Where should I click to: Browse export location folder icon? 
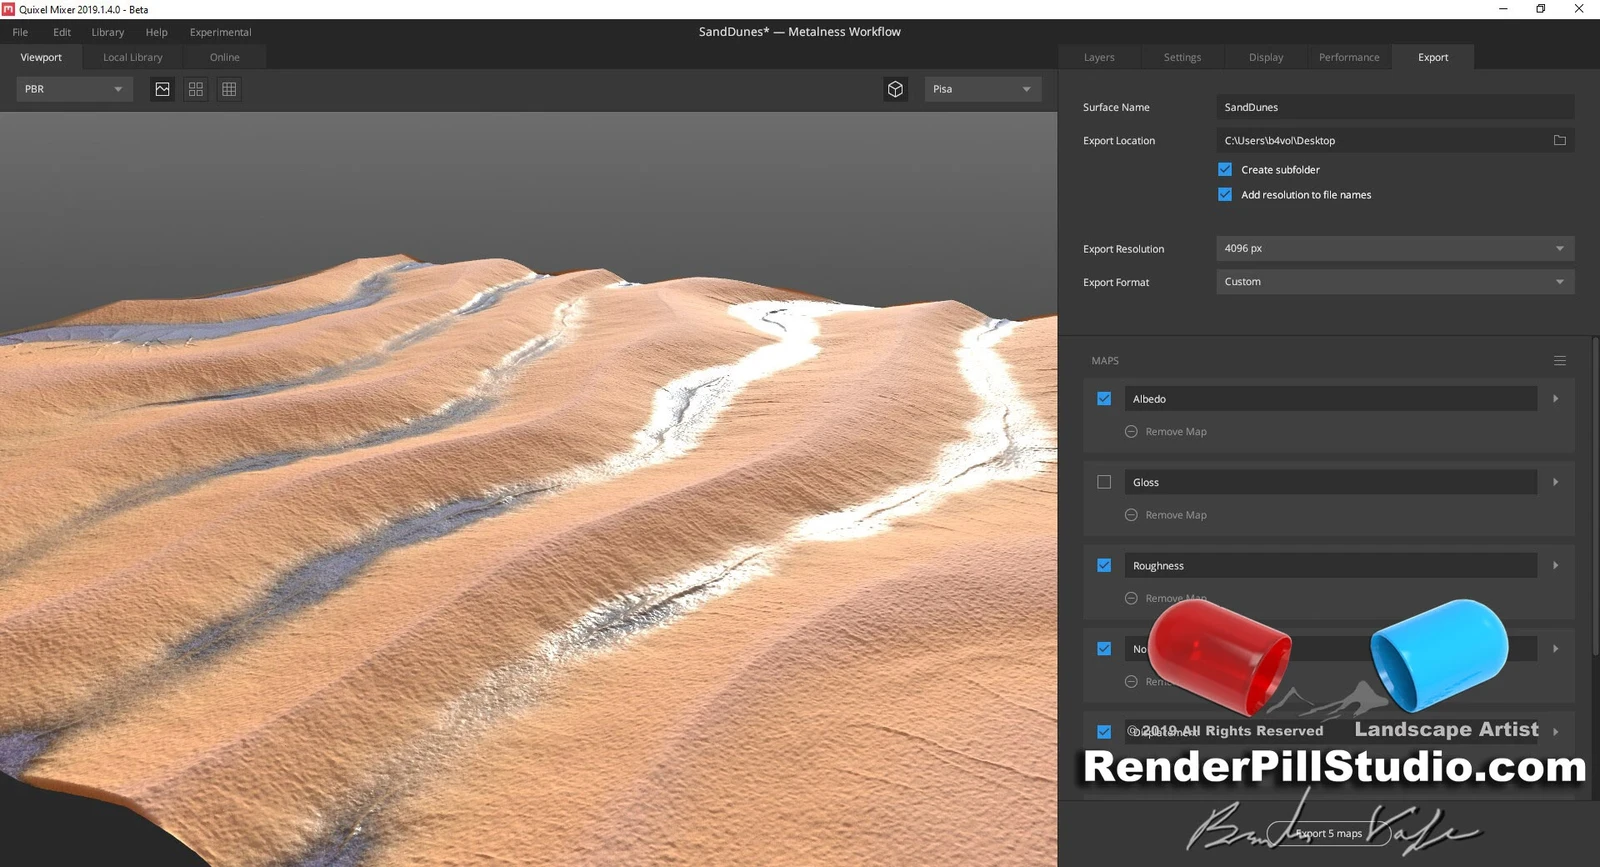pyautogui.click(x=1559, y=140)
